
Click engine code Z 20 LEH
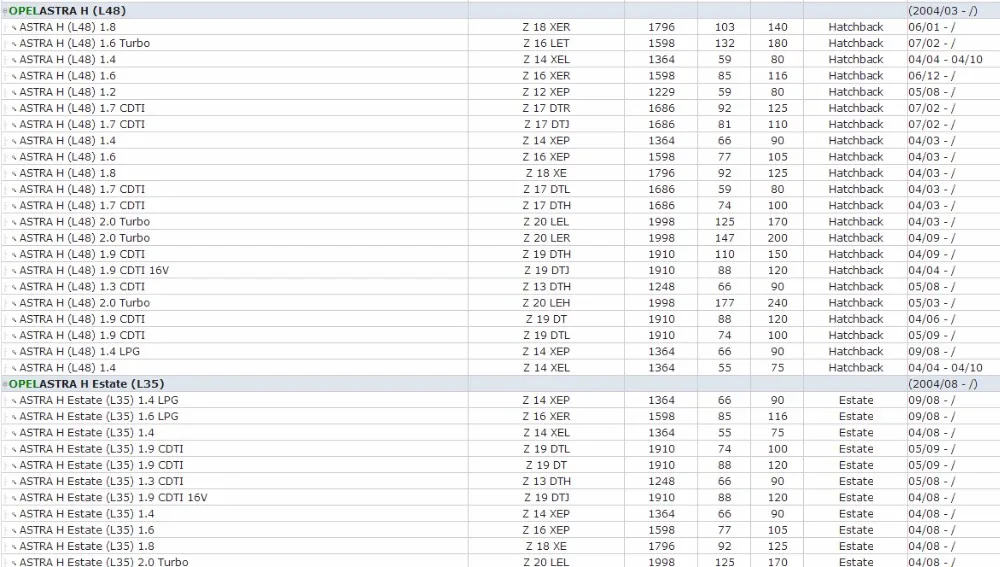point(547,303)
